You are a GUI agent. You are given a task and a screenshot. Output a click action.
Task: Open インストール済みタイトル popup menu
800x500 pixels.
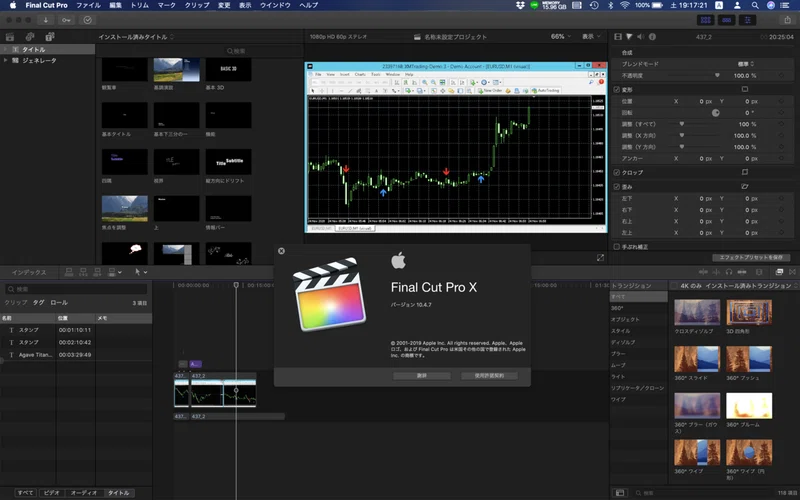pyautogui.click(x=136, y=37)
